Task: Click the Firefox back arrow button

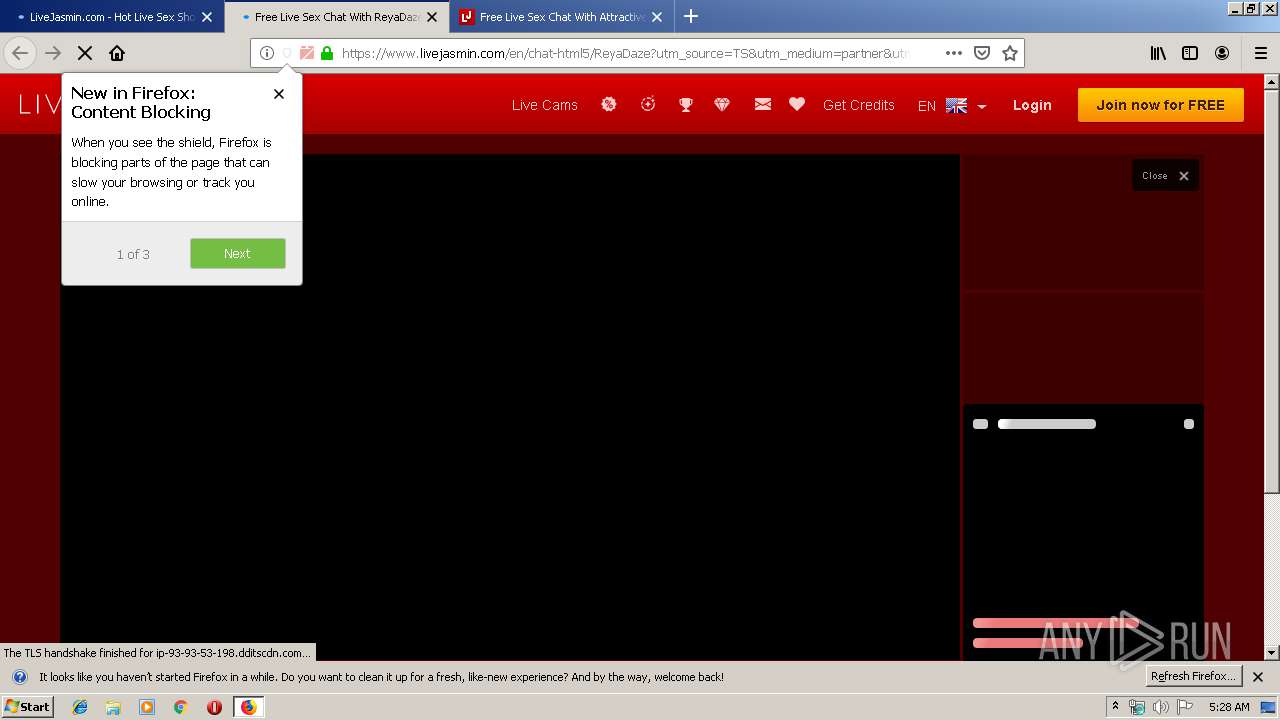Action: pyautogui.click(x=20, y=53)
